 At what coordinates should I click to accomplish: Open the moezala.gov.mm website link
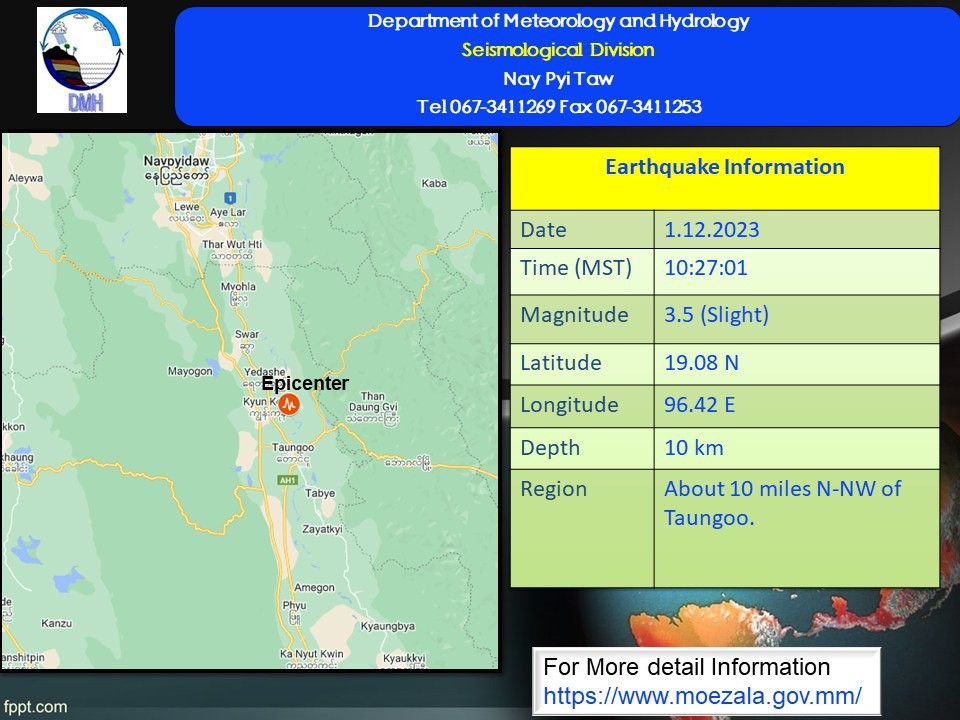click(702, 694)
